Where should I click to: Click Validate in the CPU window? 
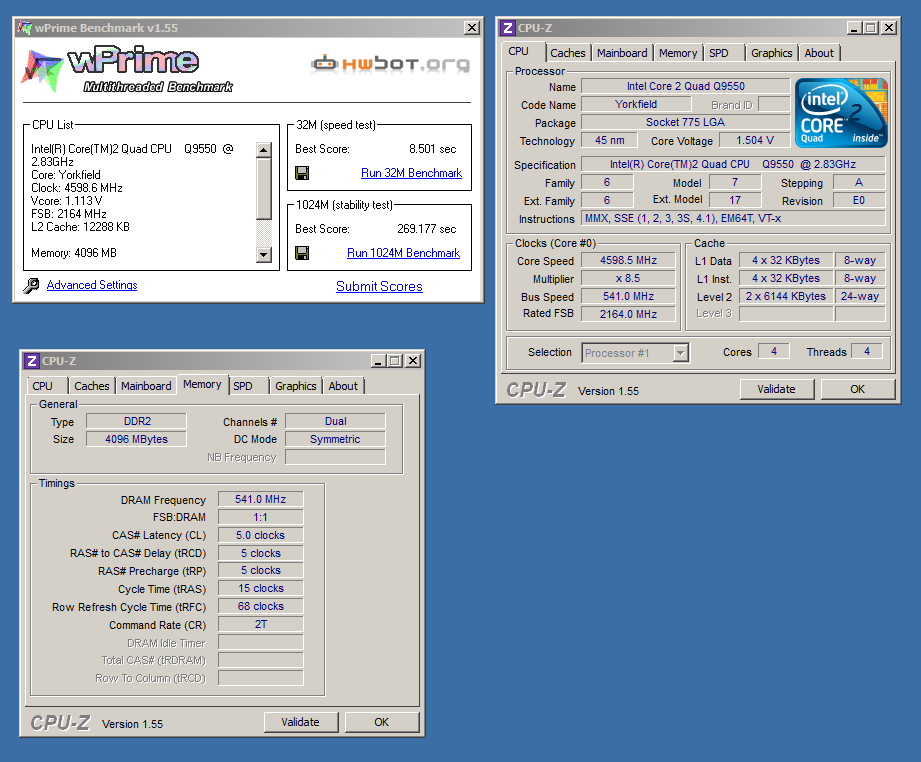[x=777, y=389]
